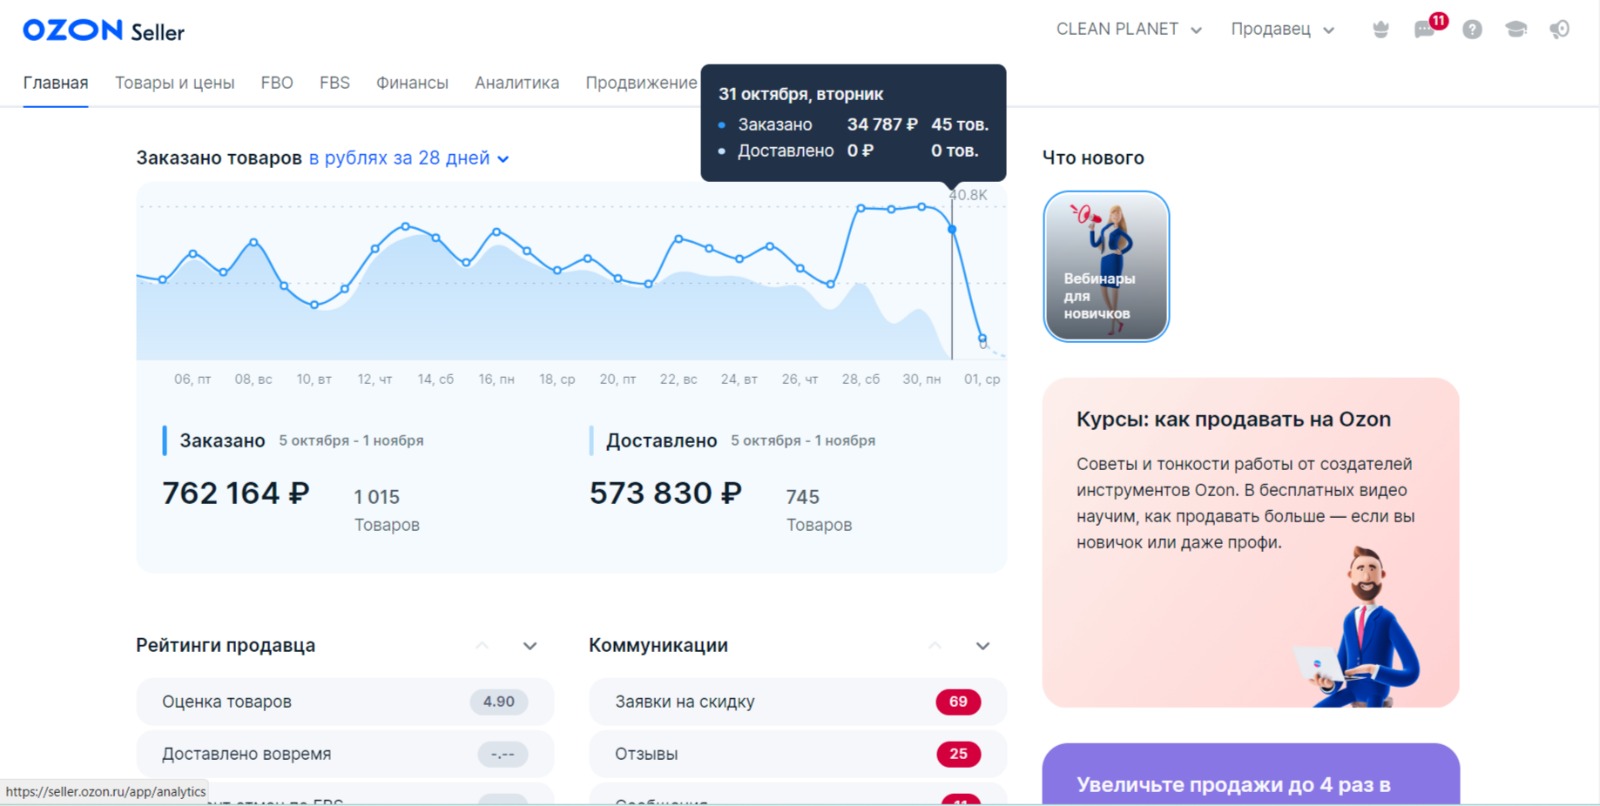This screenshot has height=806, width=1600.
Task: Open the announcements megaphone icon
Action: [x=1560, y=30]
